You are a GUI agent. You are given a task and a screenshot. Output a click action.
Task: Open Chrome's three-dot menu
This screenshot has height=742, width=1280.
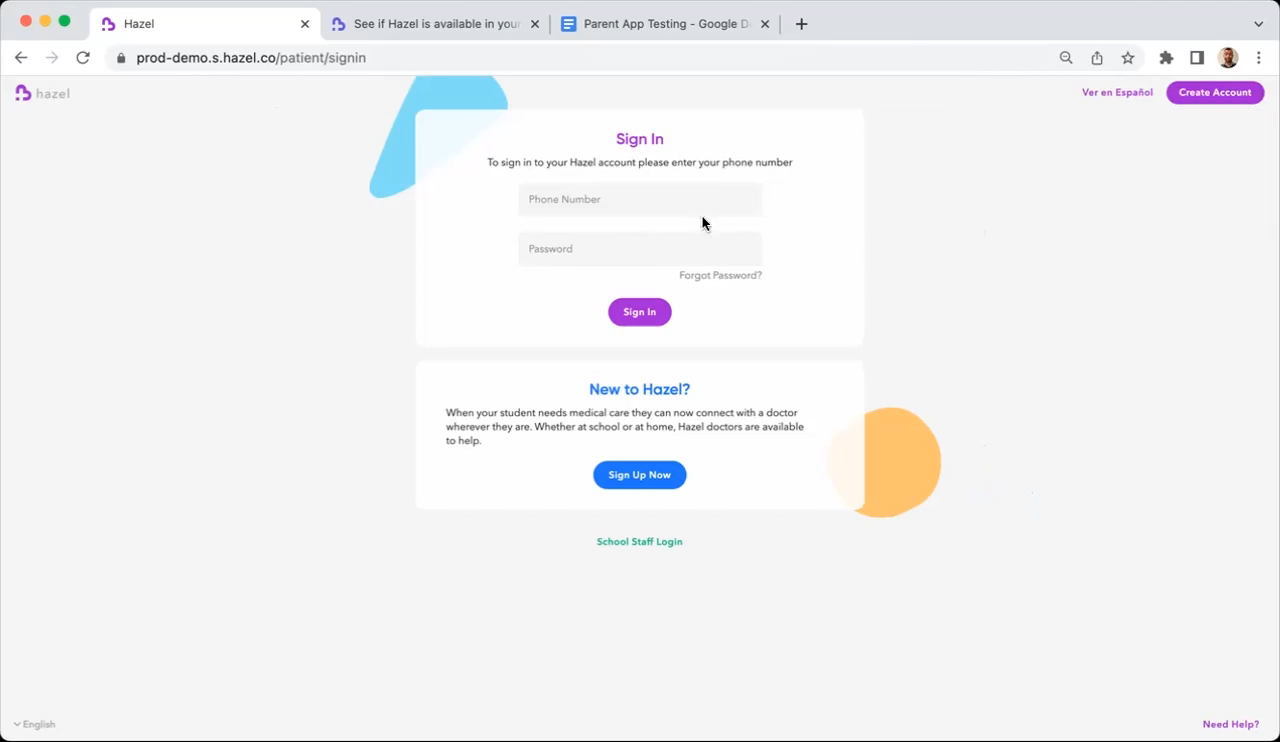pyautogui.click(x=1259, y=58)
